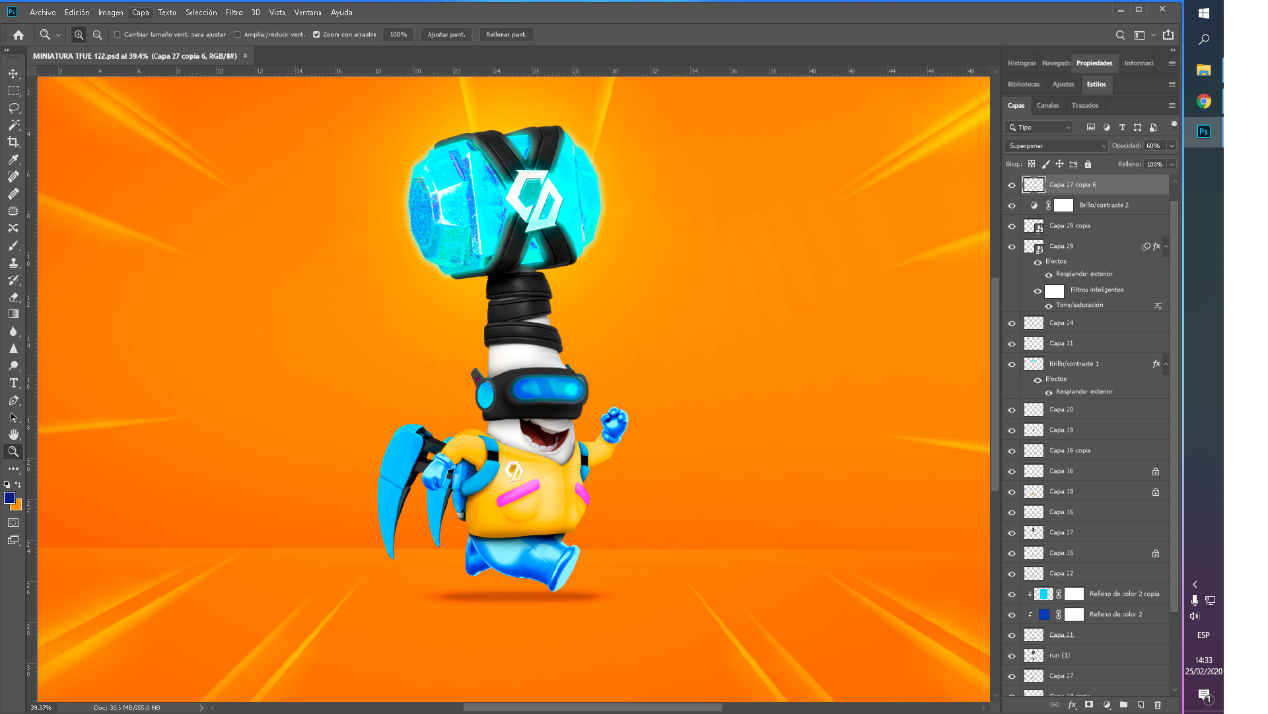The height and width of the screenshot is (714, 1268).
Task: Select the Hand tool
Action: coord(14,435)
